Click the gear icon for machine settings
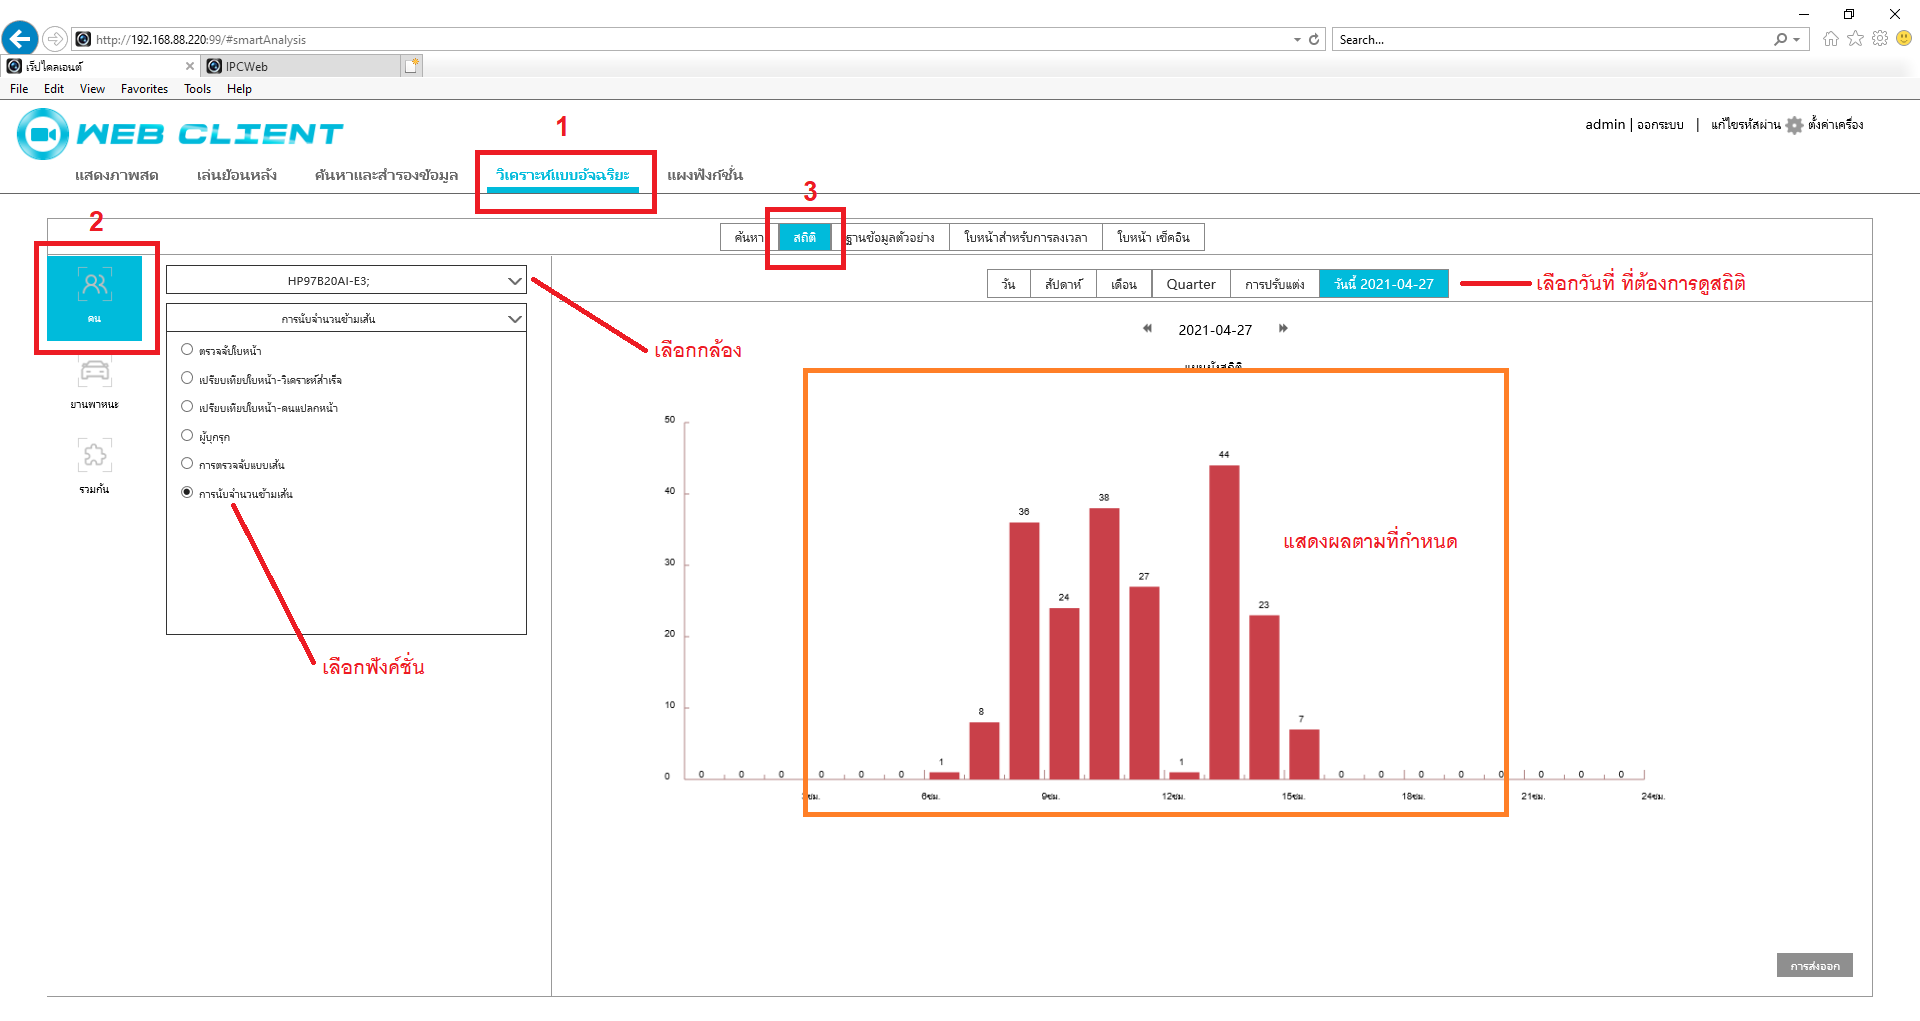Image resolution: width=1920 pixels, height=1021 pixels. [1794, 125]
